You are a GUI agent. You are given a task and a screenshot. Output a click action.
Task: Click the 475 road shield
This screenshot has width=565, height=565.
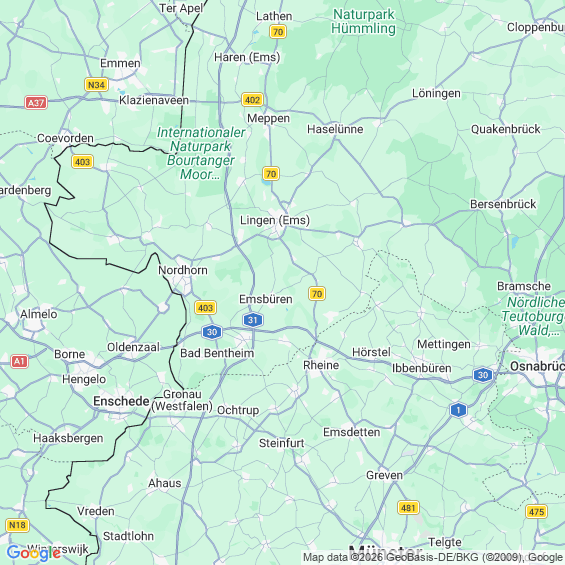click(537, 511)
